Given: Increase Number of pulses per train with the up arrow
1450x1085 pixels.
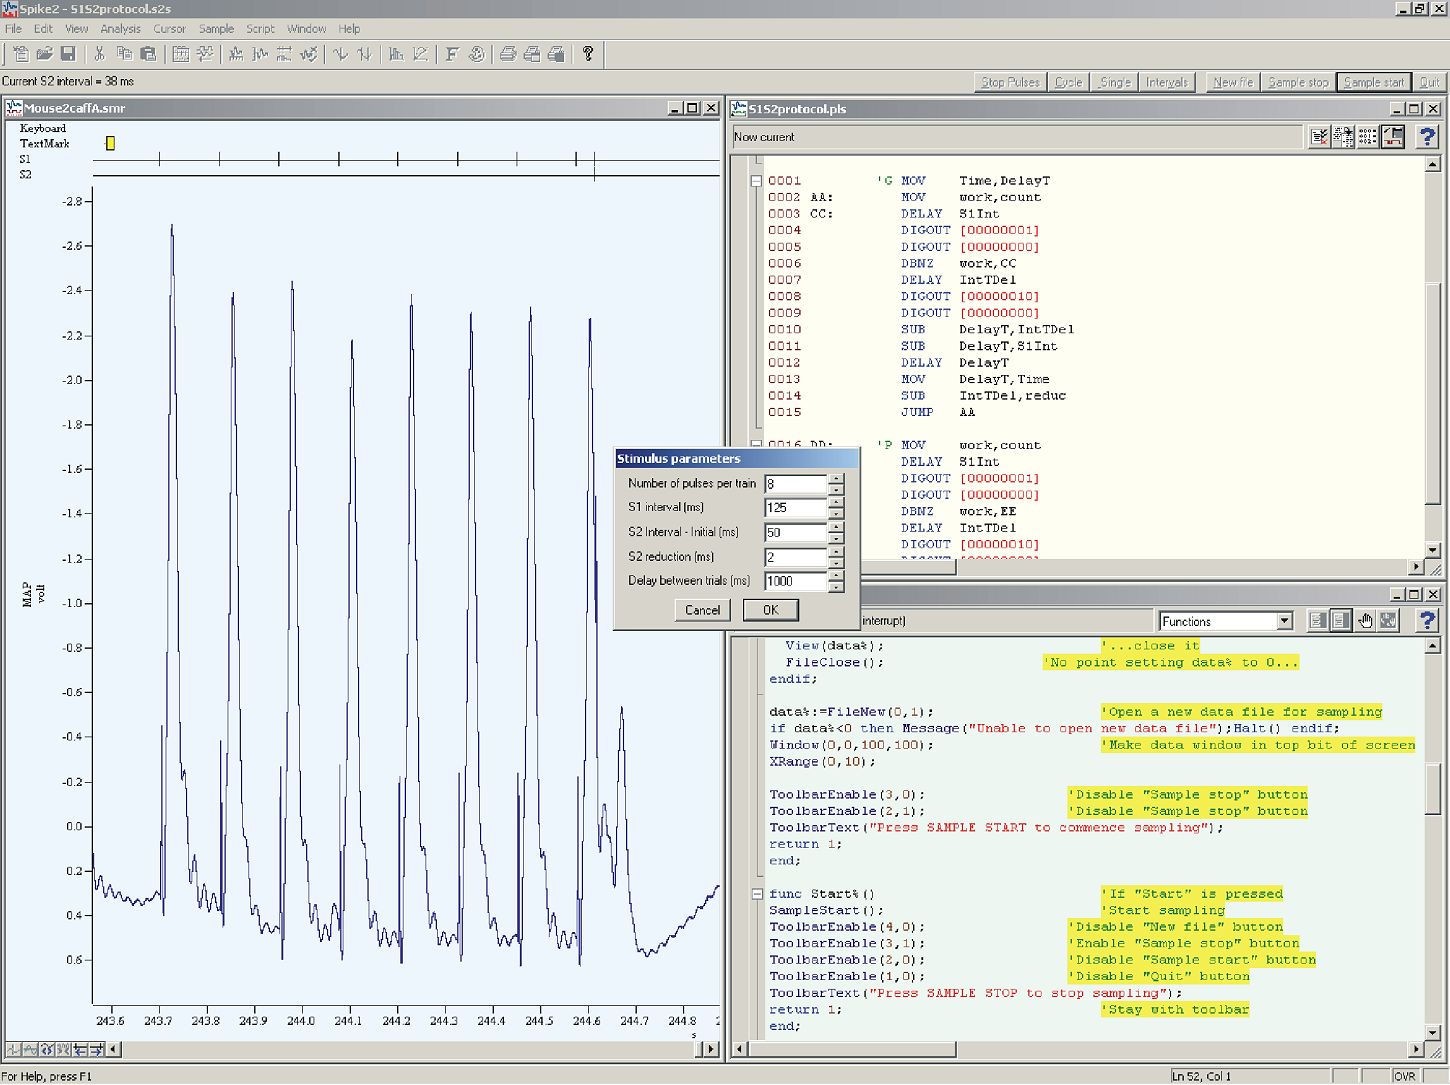Looking at the screenshot, I should click(836, 479).
